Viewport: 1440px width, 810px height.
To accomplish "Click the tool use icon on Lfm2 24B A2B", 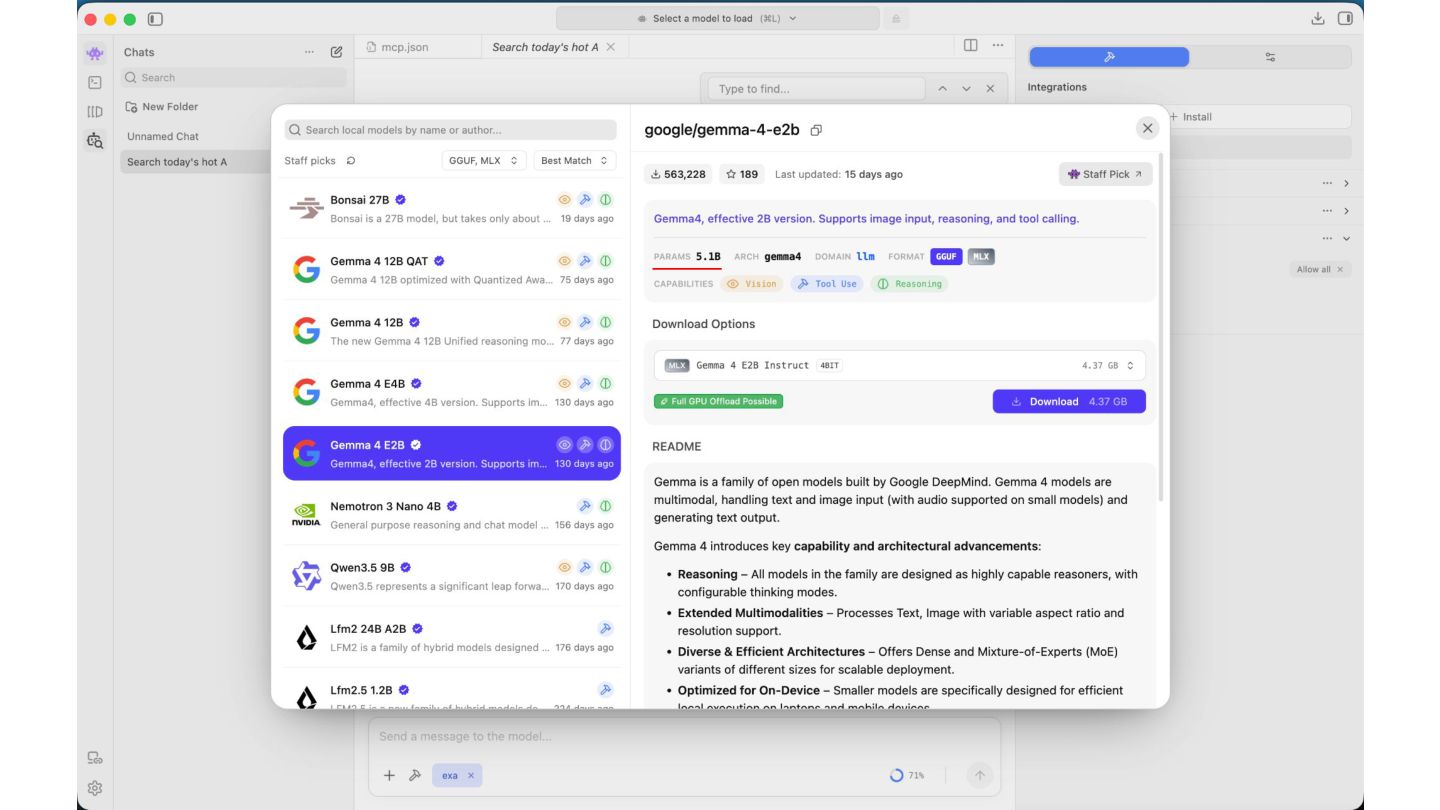I will pyautogui.click(x=605, y=629).
